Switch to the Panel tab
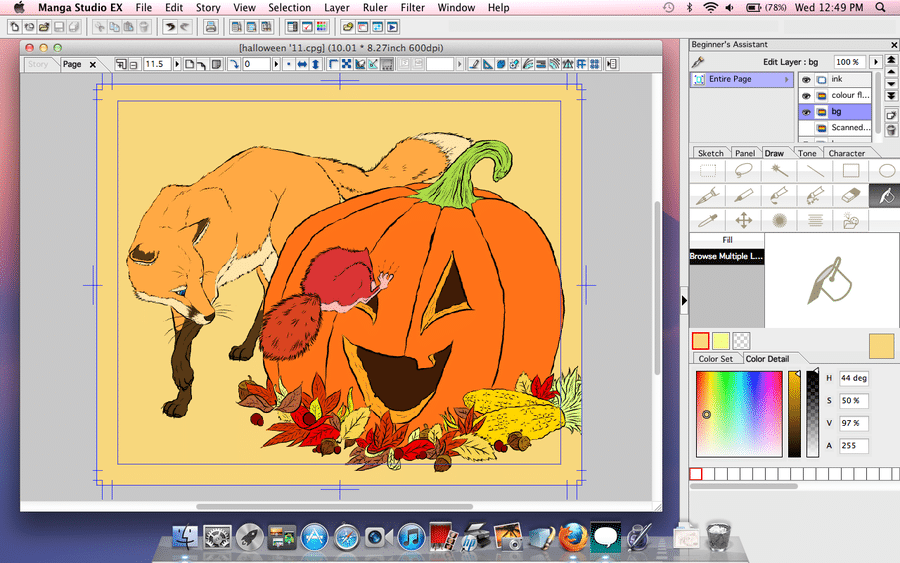This screenshot has height=563, width=900. (x=744, y=153)
